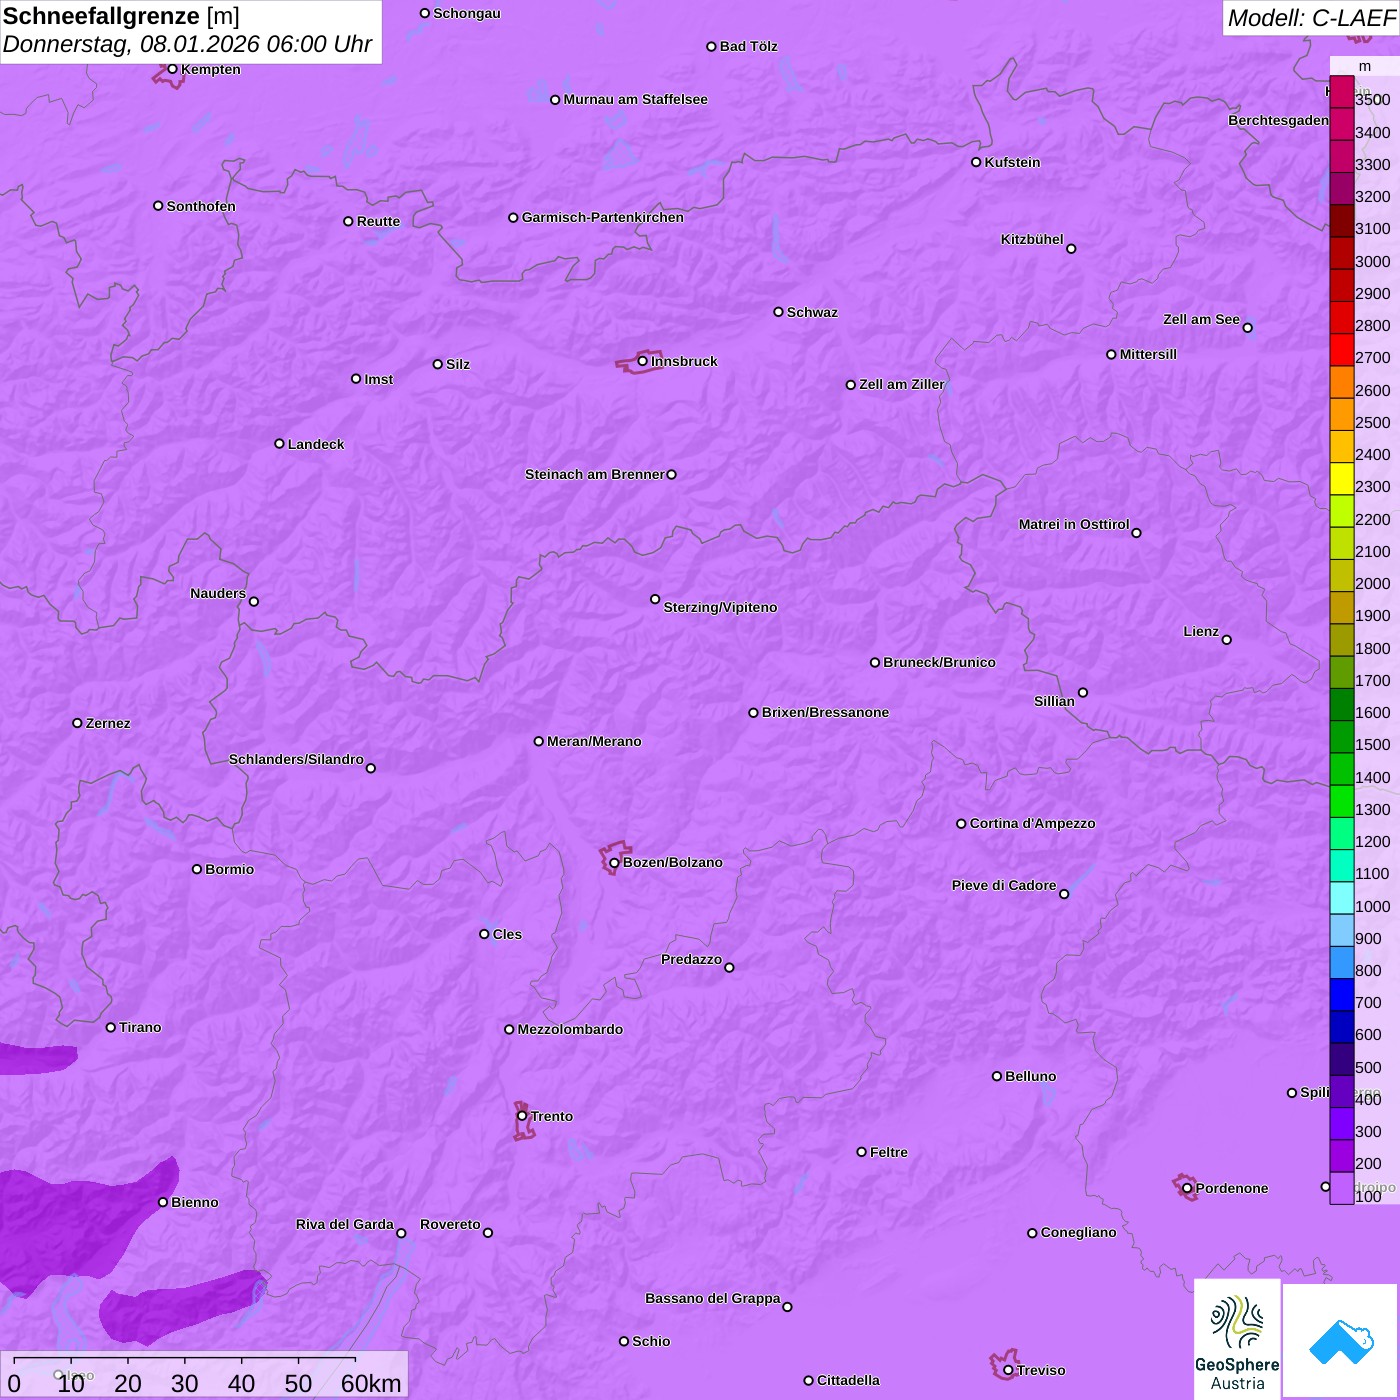Select the Bienno location dot
Screen dimensions: 1400x1400
163,1203
